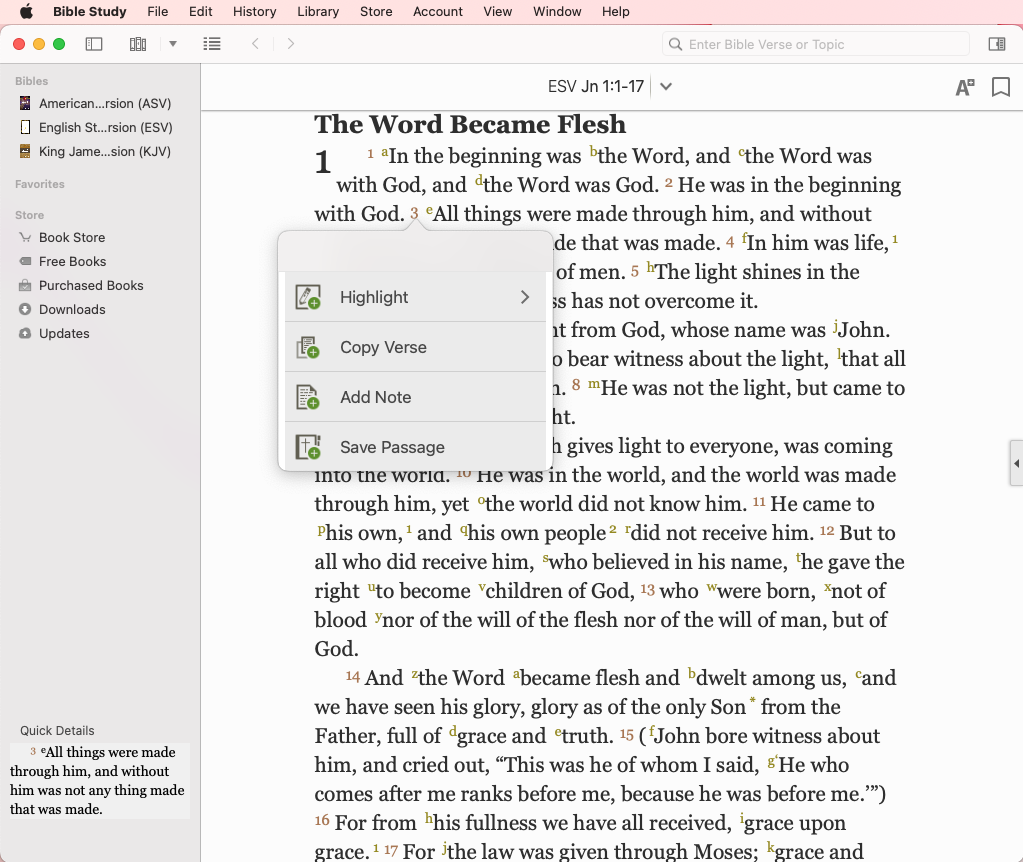The image size is (1023, 862).
Task: Select the King James Version Bible
Action: (x=104, y=151)
